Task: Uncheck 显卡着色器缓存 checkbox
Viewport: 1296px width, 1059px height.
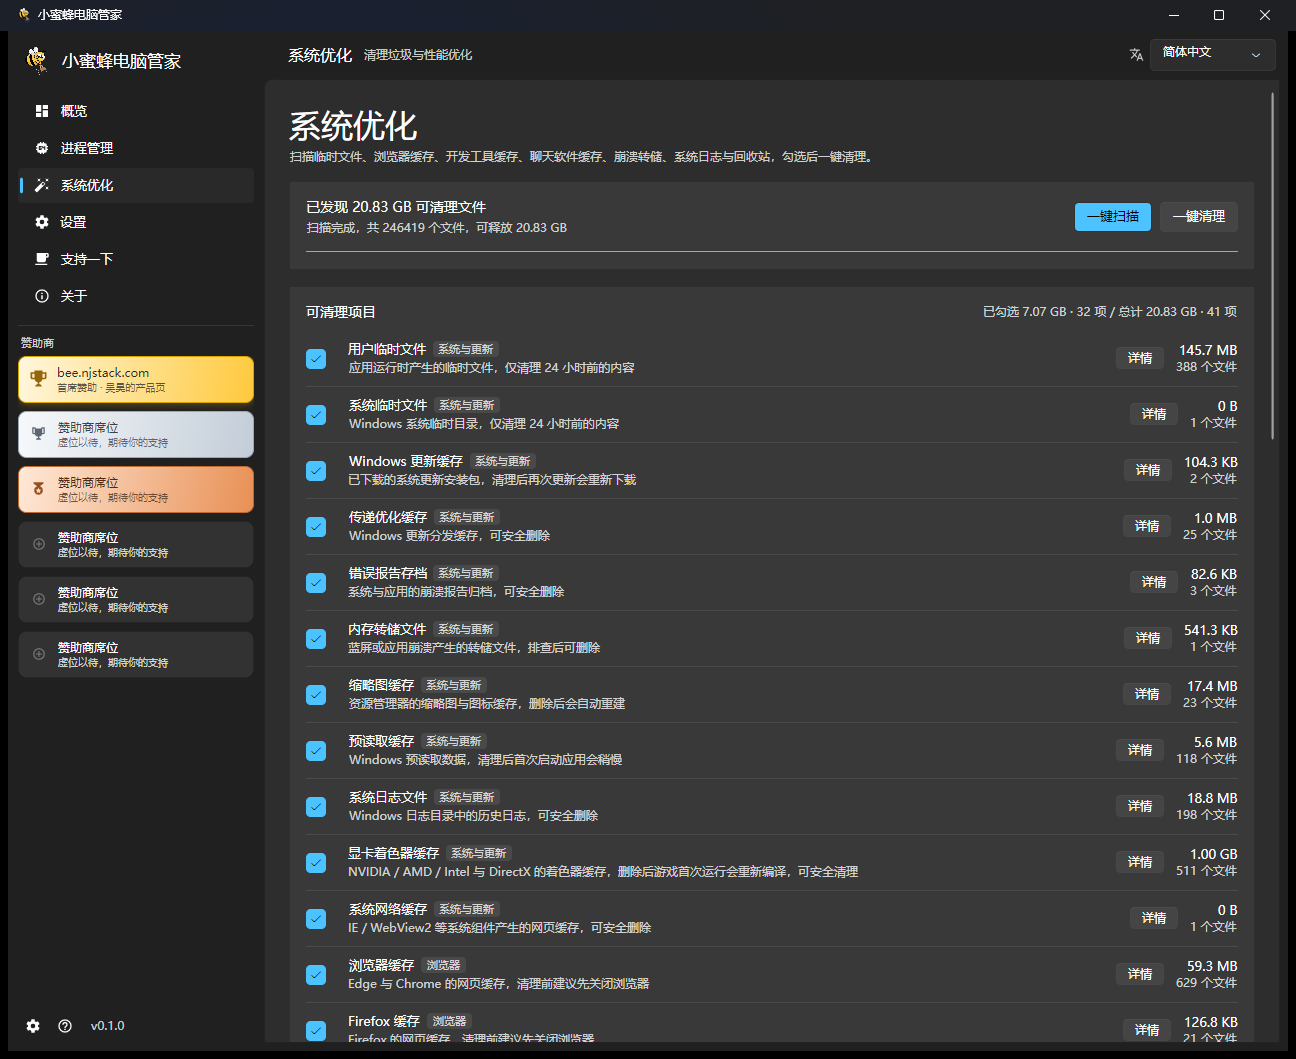Action: (316, 862)
